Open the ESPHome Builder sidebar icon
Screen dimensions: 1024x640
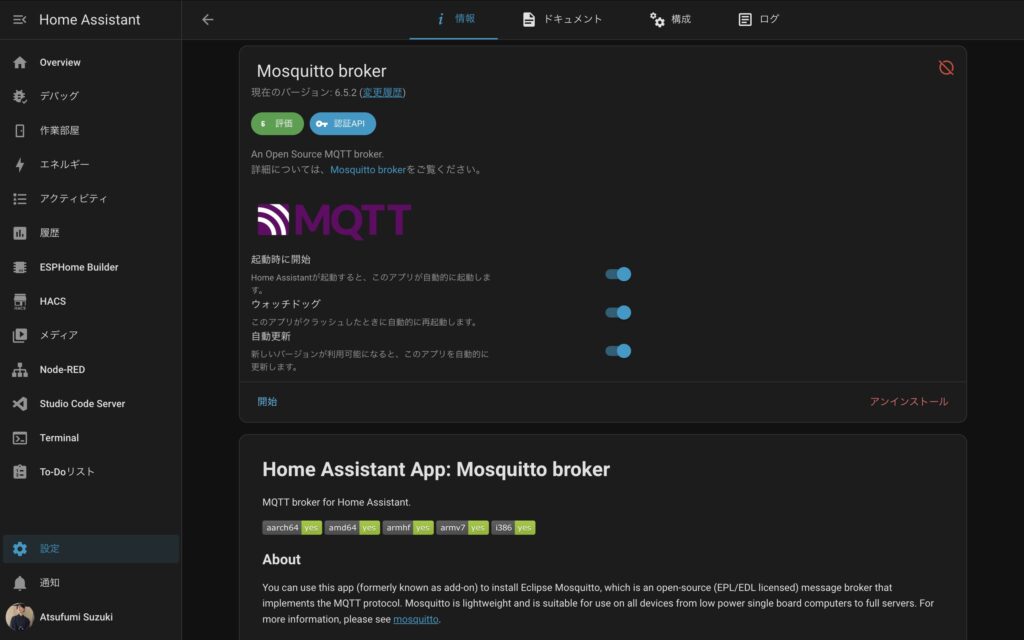(x=20, y=267)
